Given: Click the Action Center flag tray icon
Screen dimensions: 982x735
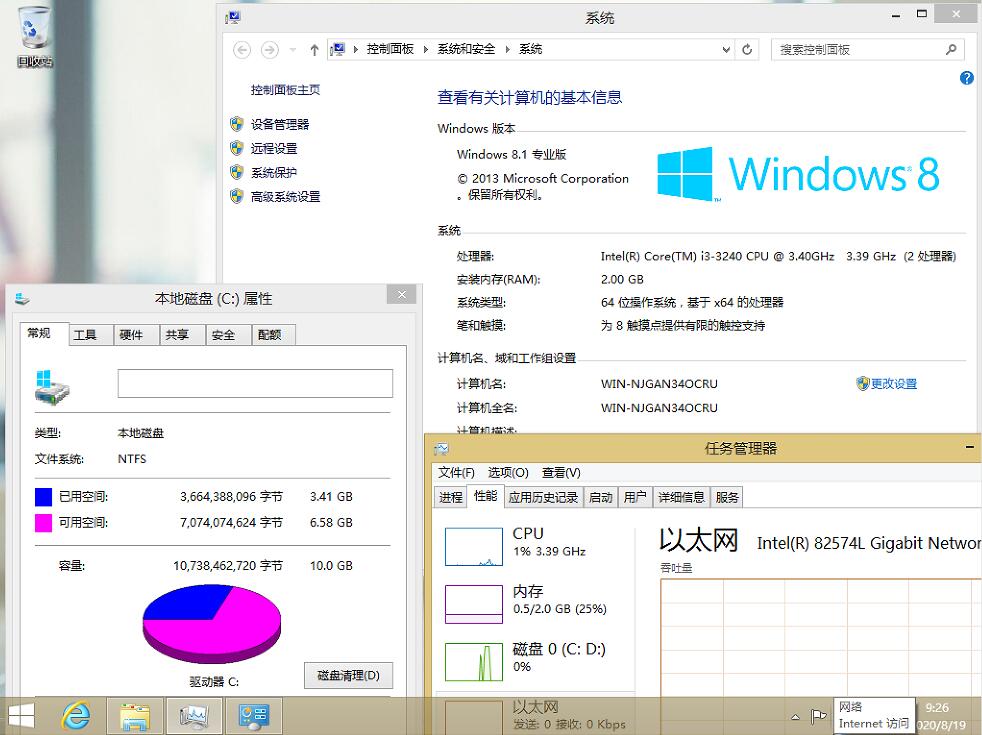Looking at the screenshot, I should [x=818, y=716].
